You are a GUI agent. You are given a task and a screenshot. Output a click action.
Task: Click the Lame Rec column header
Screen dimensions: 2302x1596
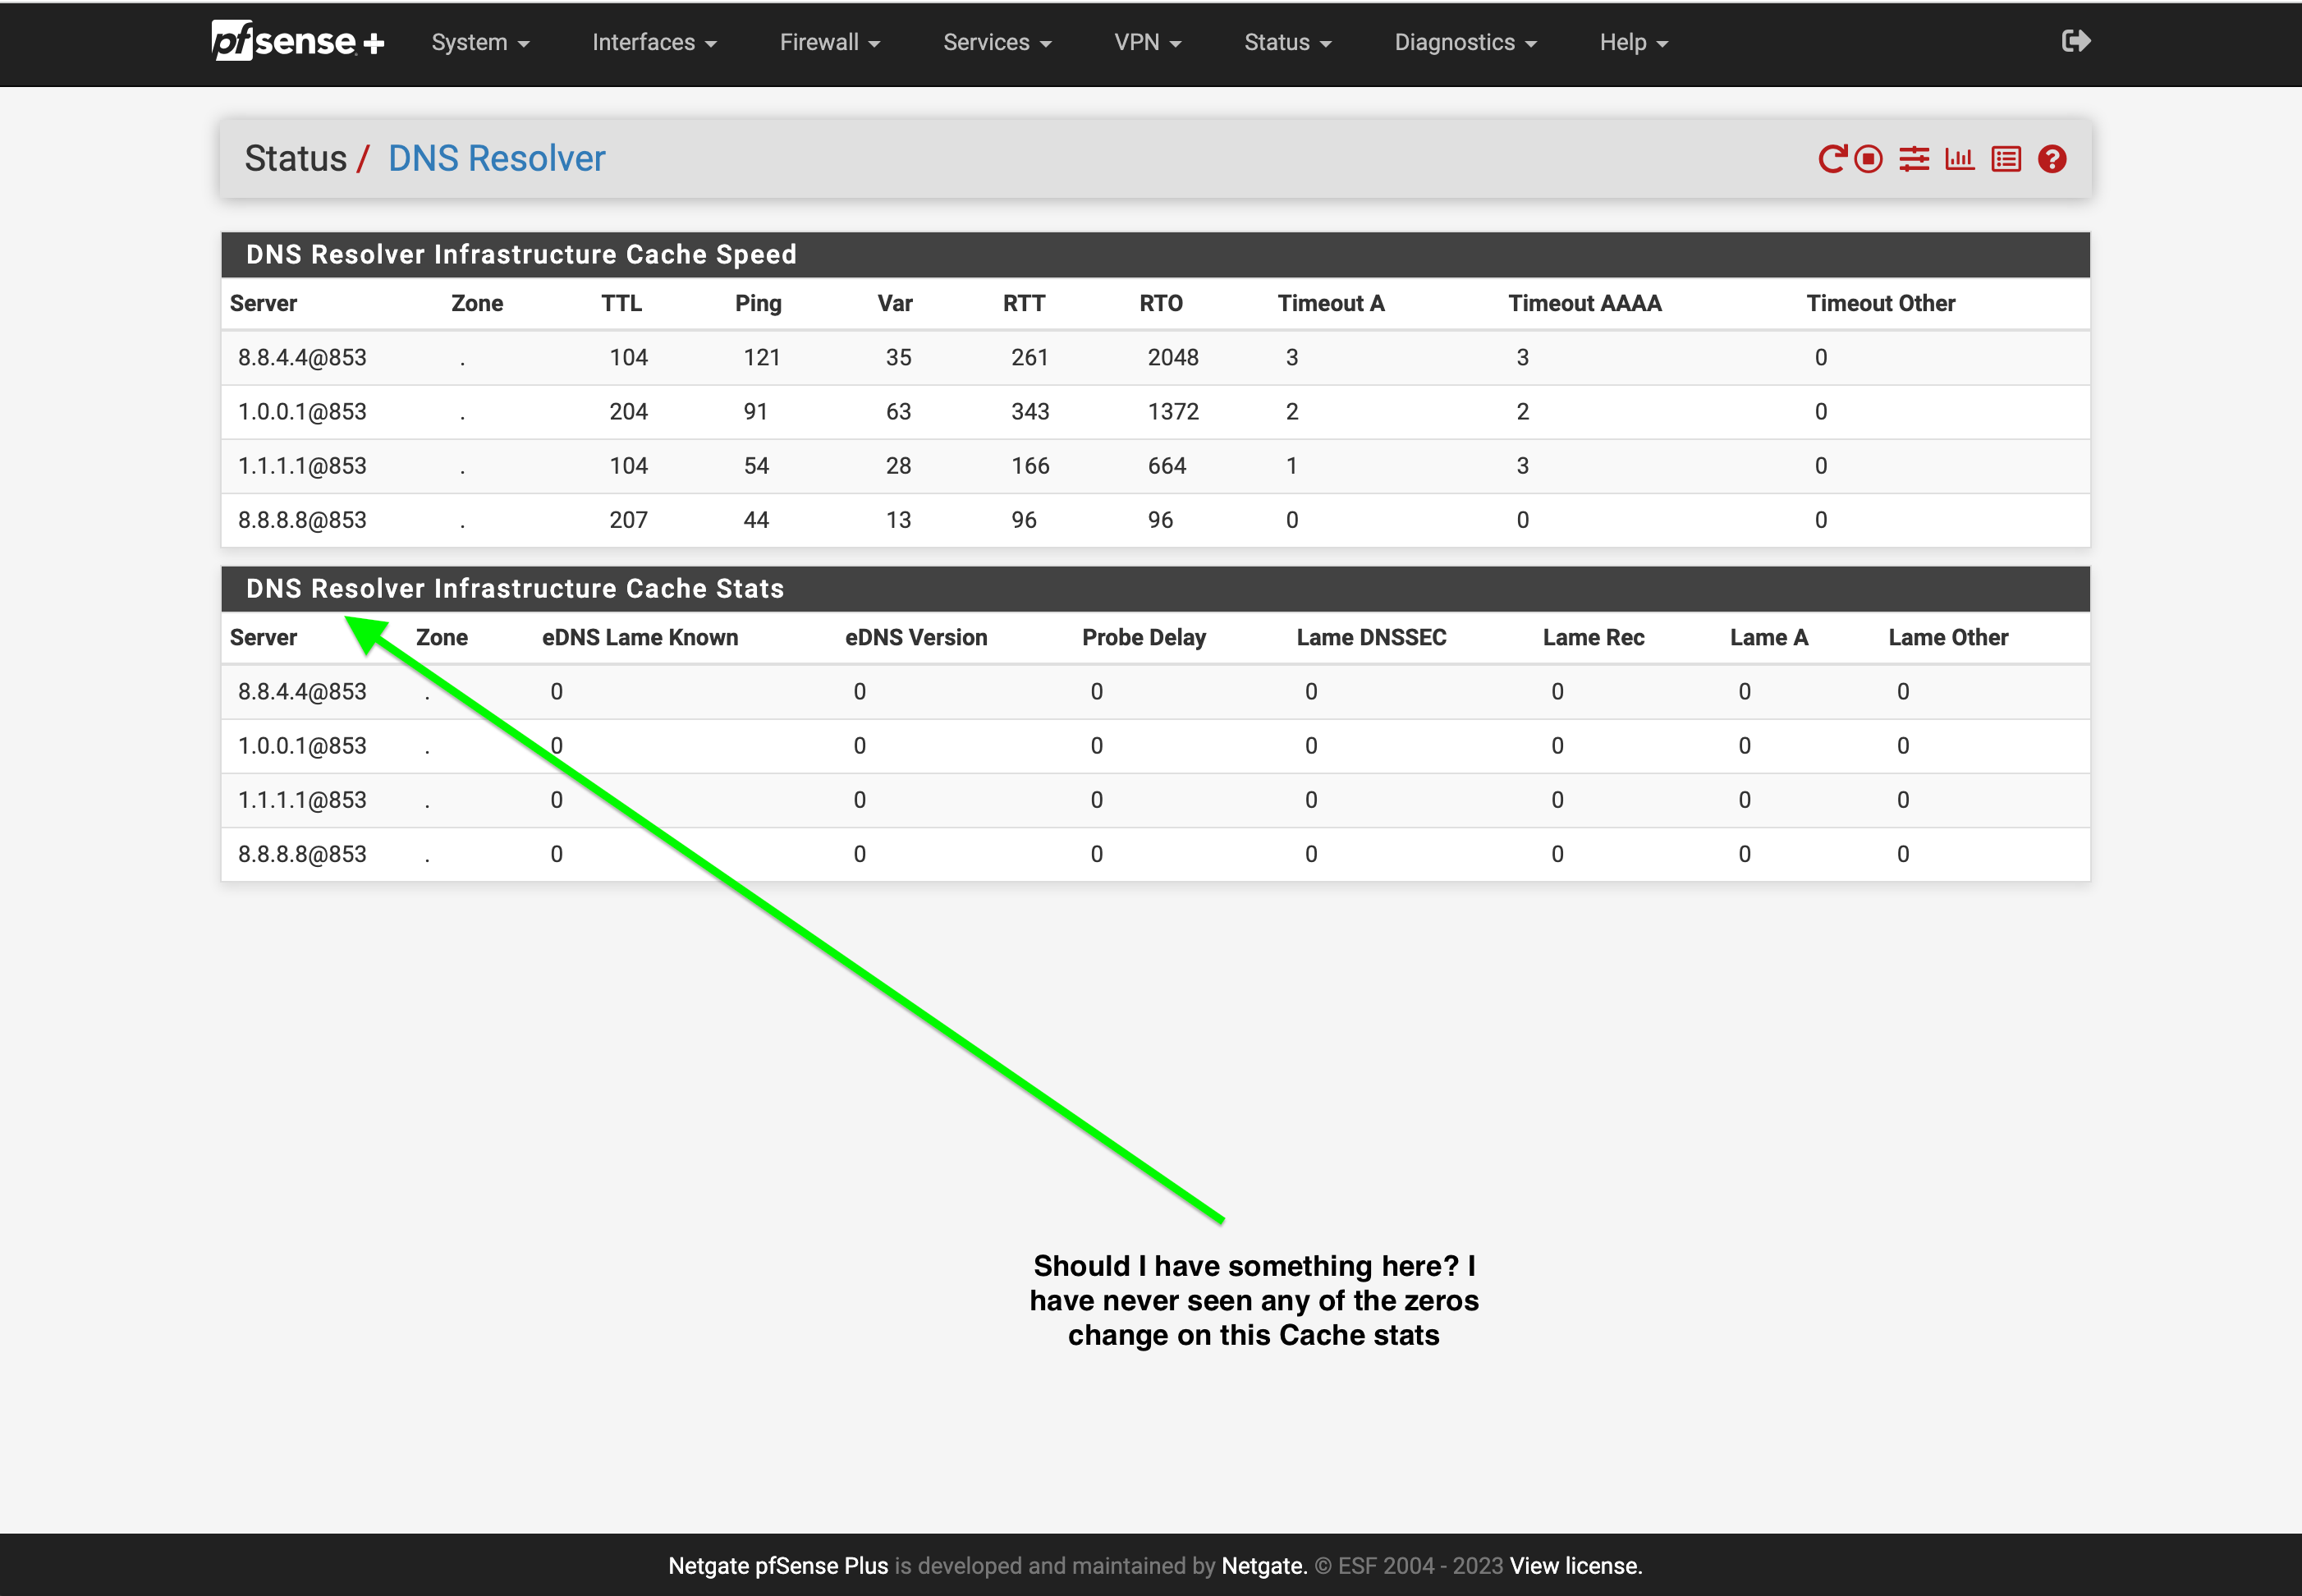(x=1593, y=637)
